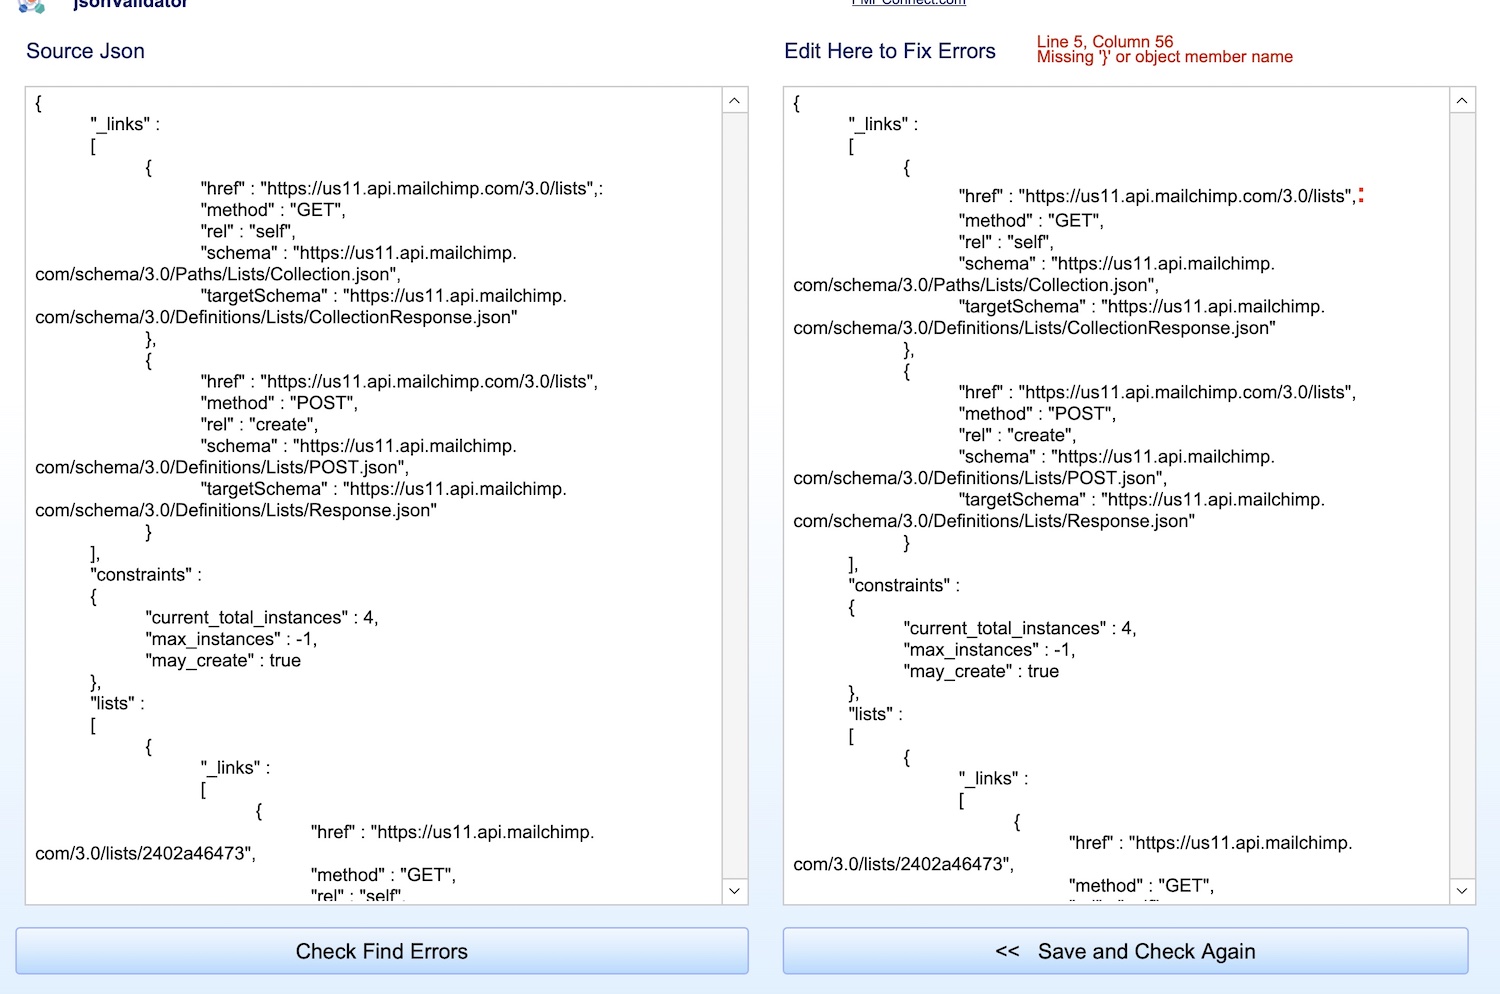1500x994 pixels.
Task: Click '"current_total_instances" : 4' in Edit Here pane
Action: tap(1020, 629)
